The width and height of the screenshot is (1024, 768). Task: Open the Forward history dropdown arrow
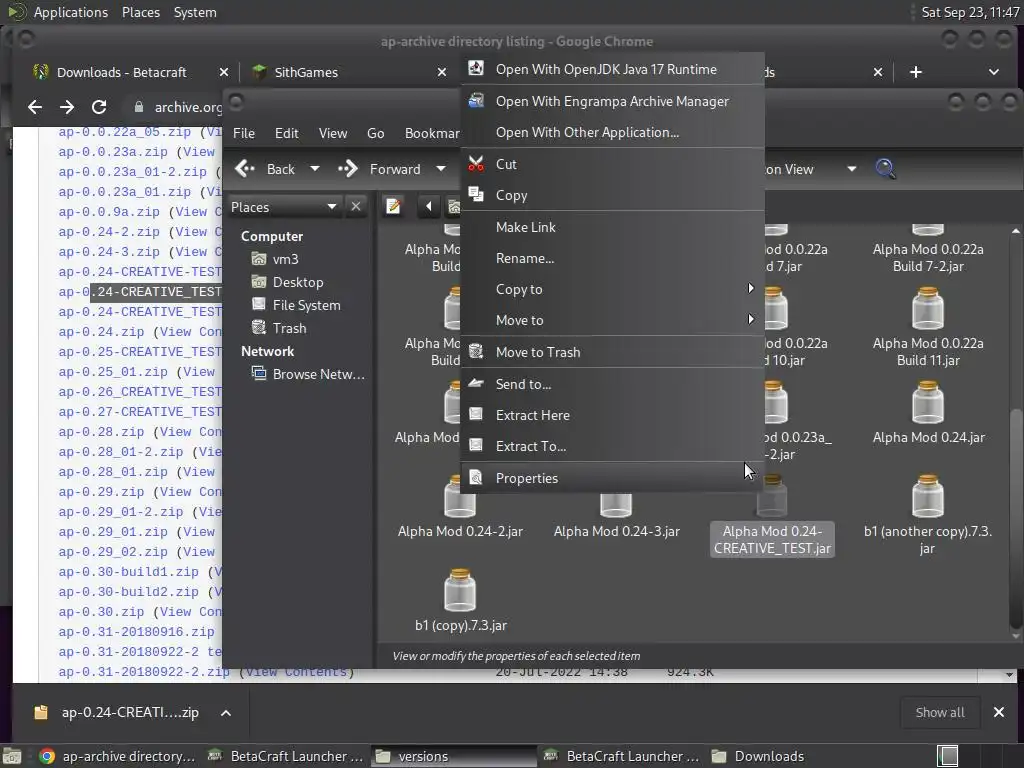click(441, 169)
